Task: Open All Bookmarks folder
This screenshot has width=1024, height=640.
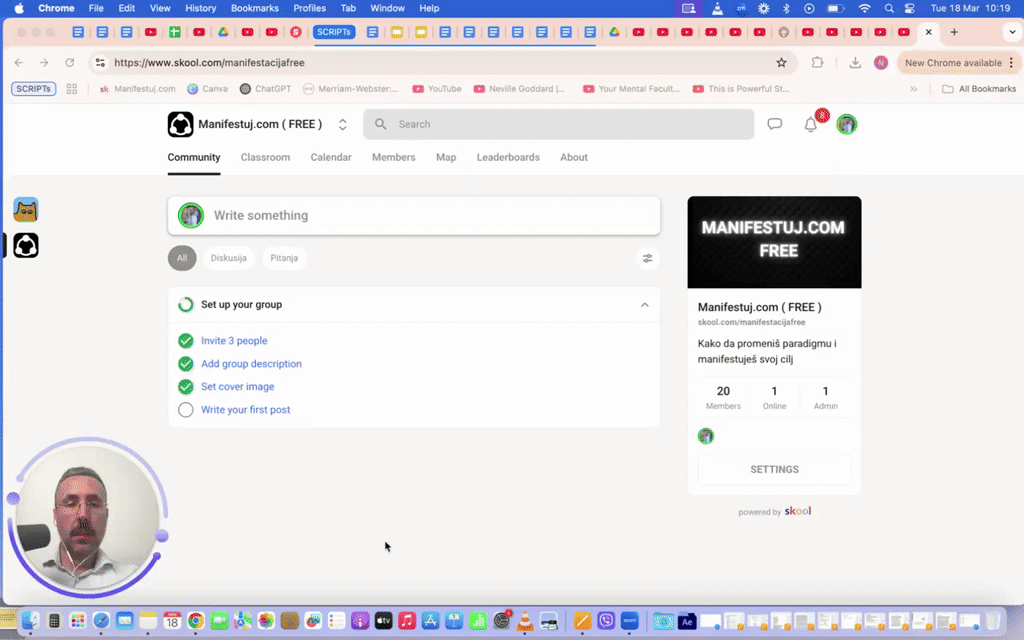Action: tap(979, 89)
